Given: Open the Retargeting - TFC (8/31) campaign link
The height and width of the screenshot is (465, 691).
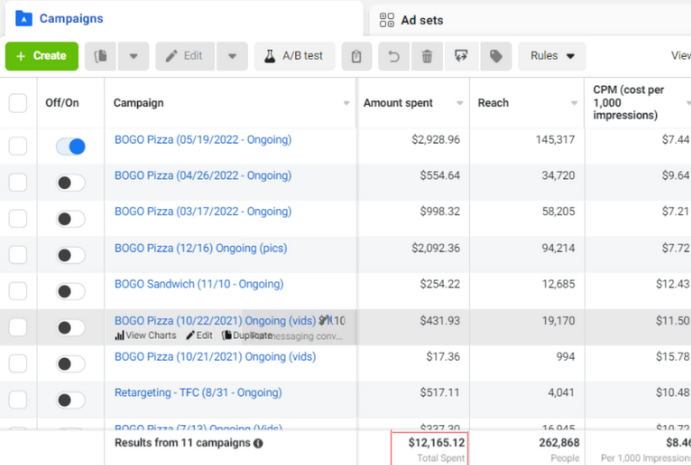Looking at the screenshot, I should (x=197, y=392).
